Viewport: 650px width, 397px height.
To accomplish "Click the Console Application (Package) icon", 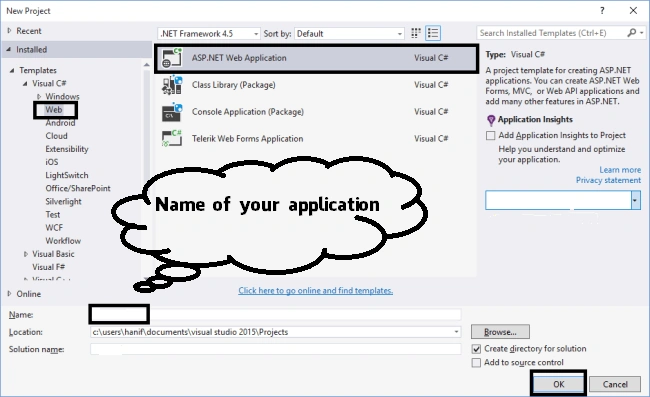I will (172, 112).
